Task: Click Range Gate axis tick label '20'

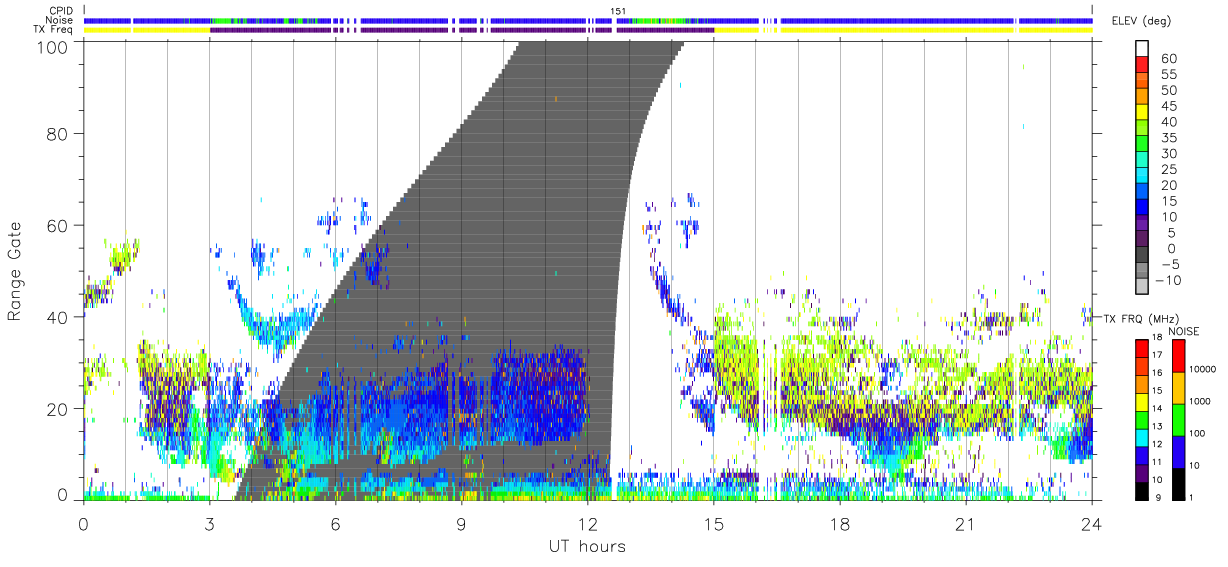Action: (x=58, y=409)
